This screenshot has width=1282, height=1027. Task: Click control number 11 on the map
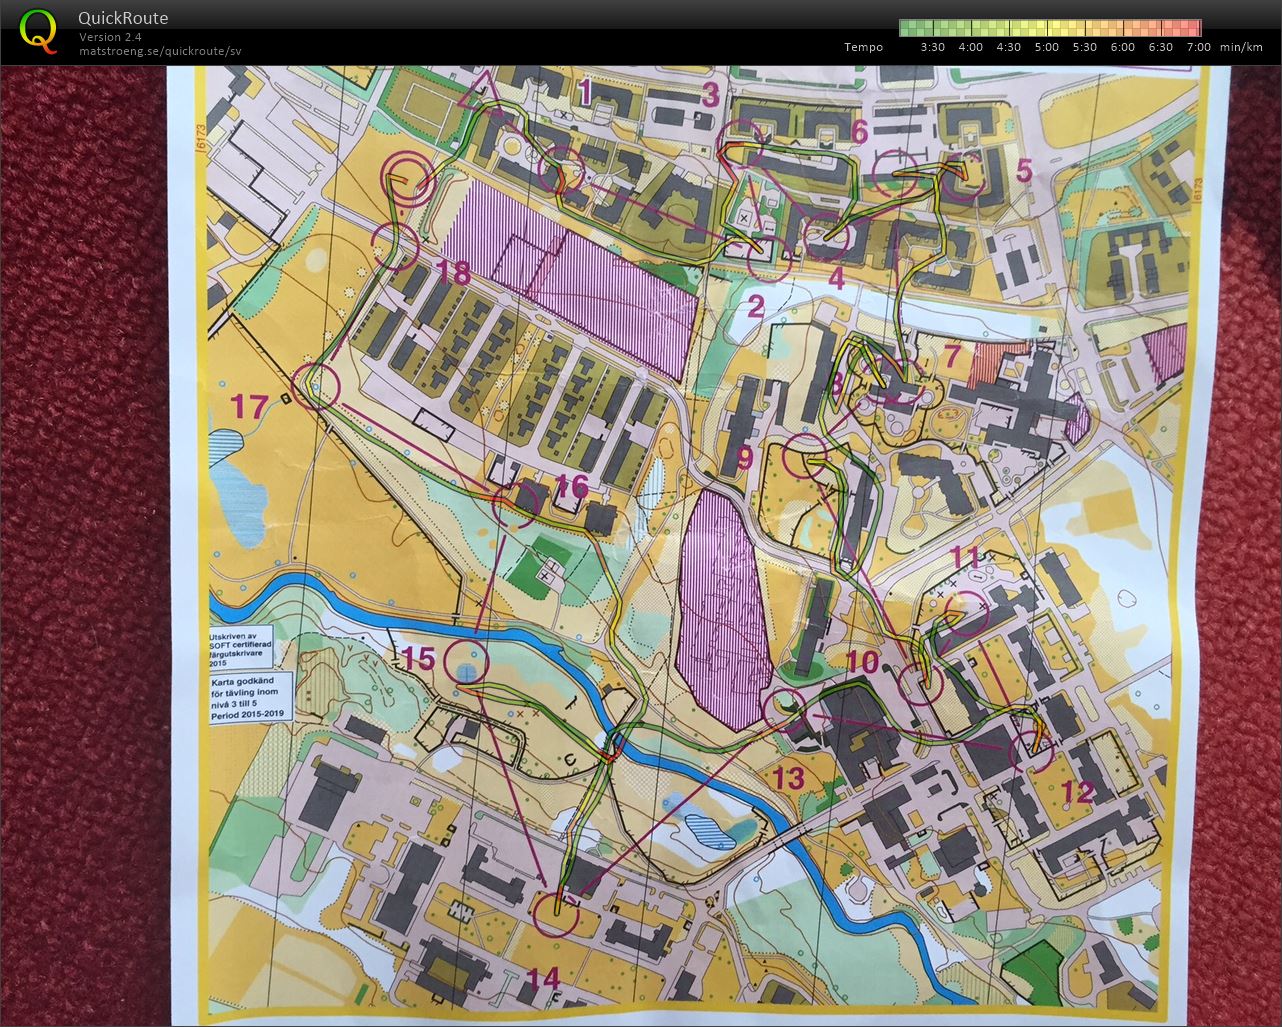point(967,558)
